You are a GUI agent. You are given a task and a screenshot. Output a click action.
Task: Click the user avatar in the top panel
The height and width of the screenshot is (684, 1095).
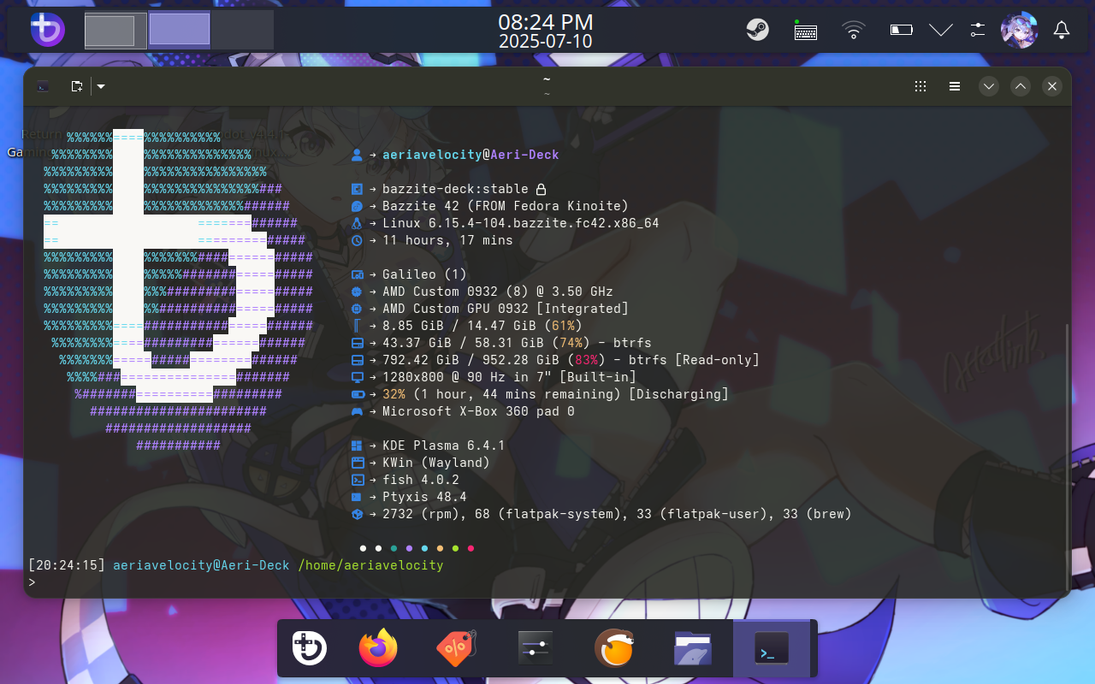[1019, 30]
